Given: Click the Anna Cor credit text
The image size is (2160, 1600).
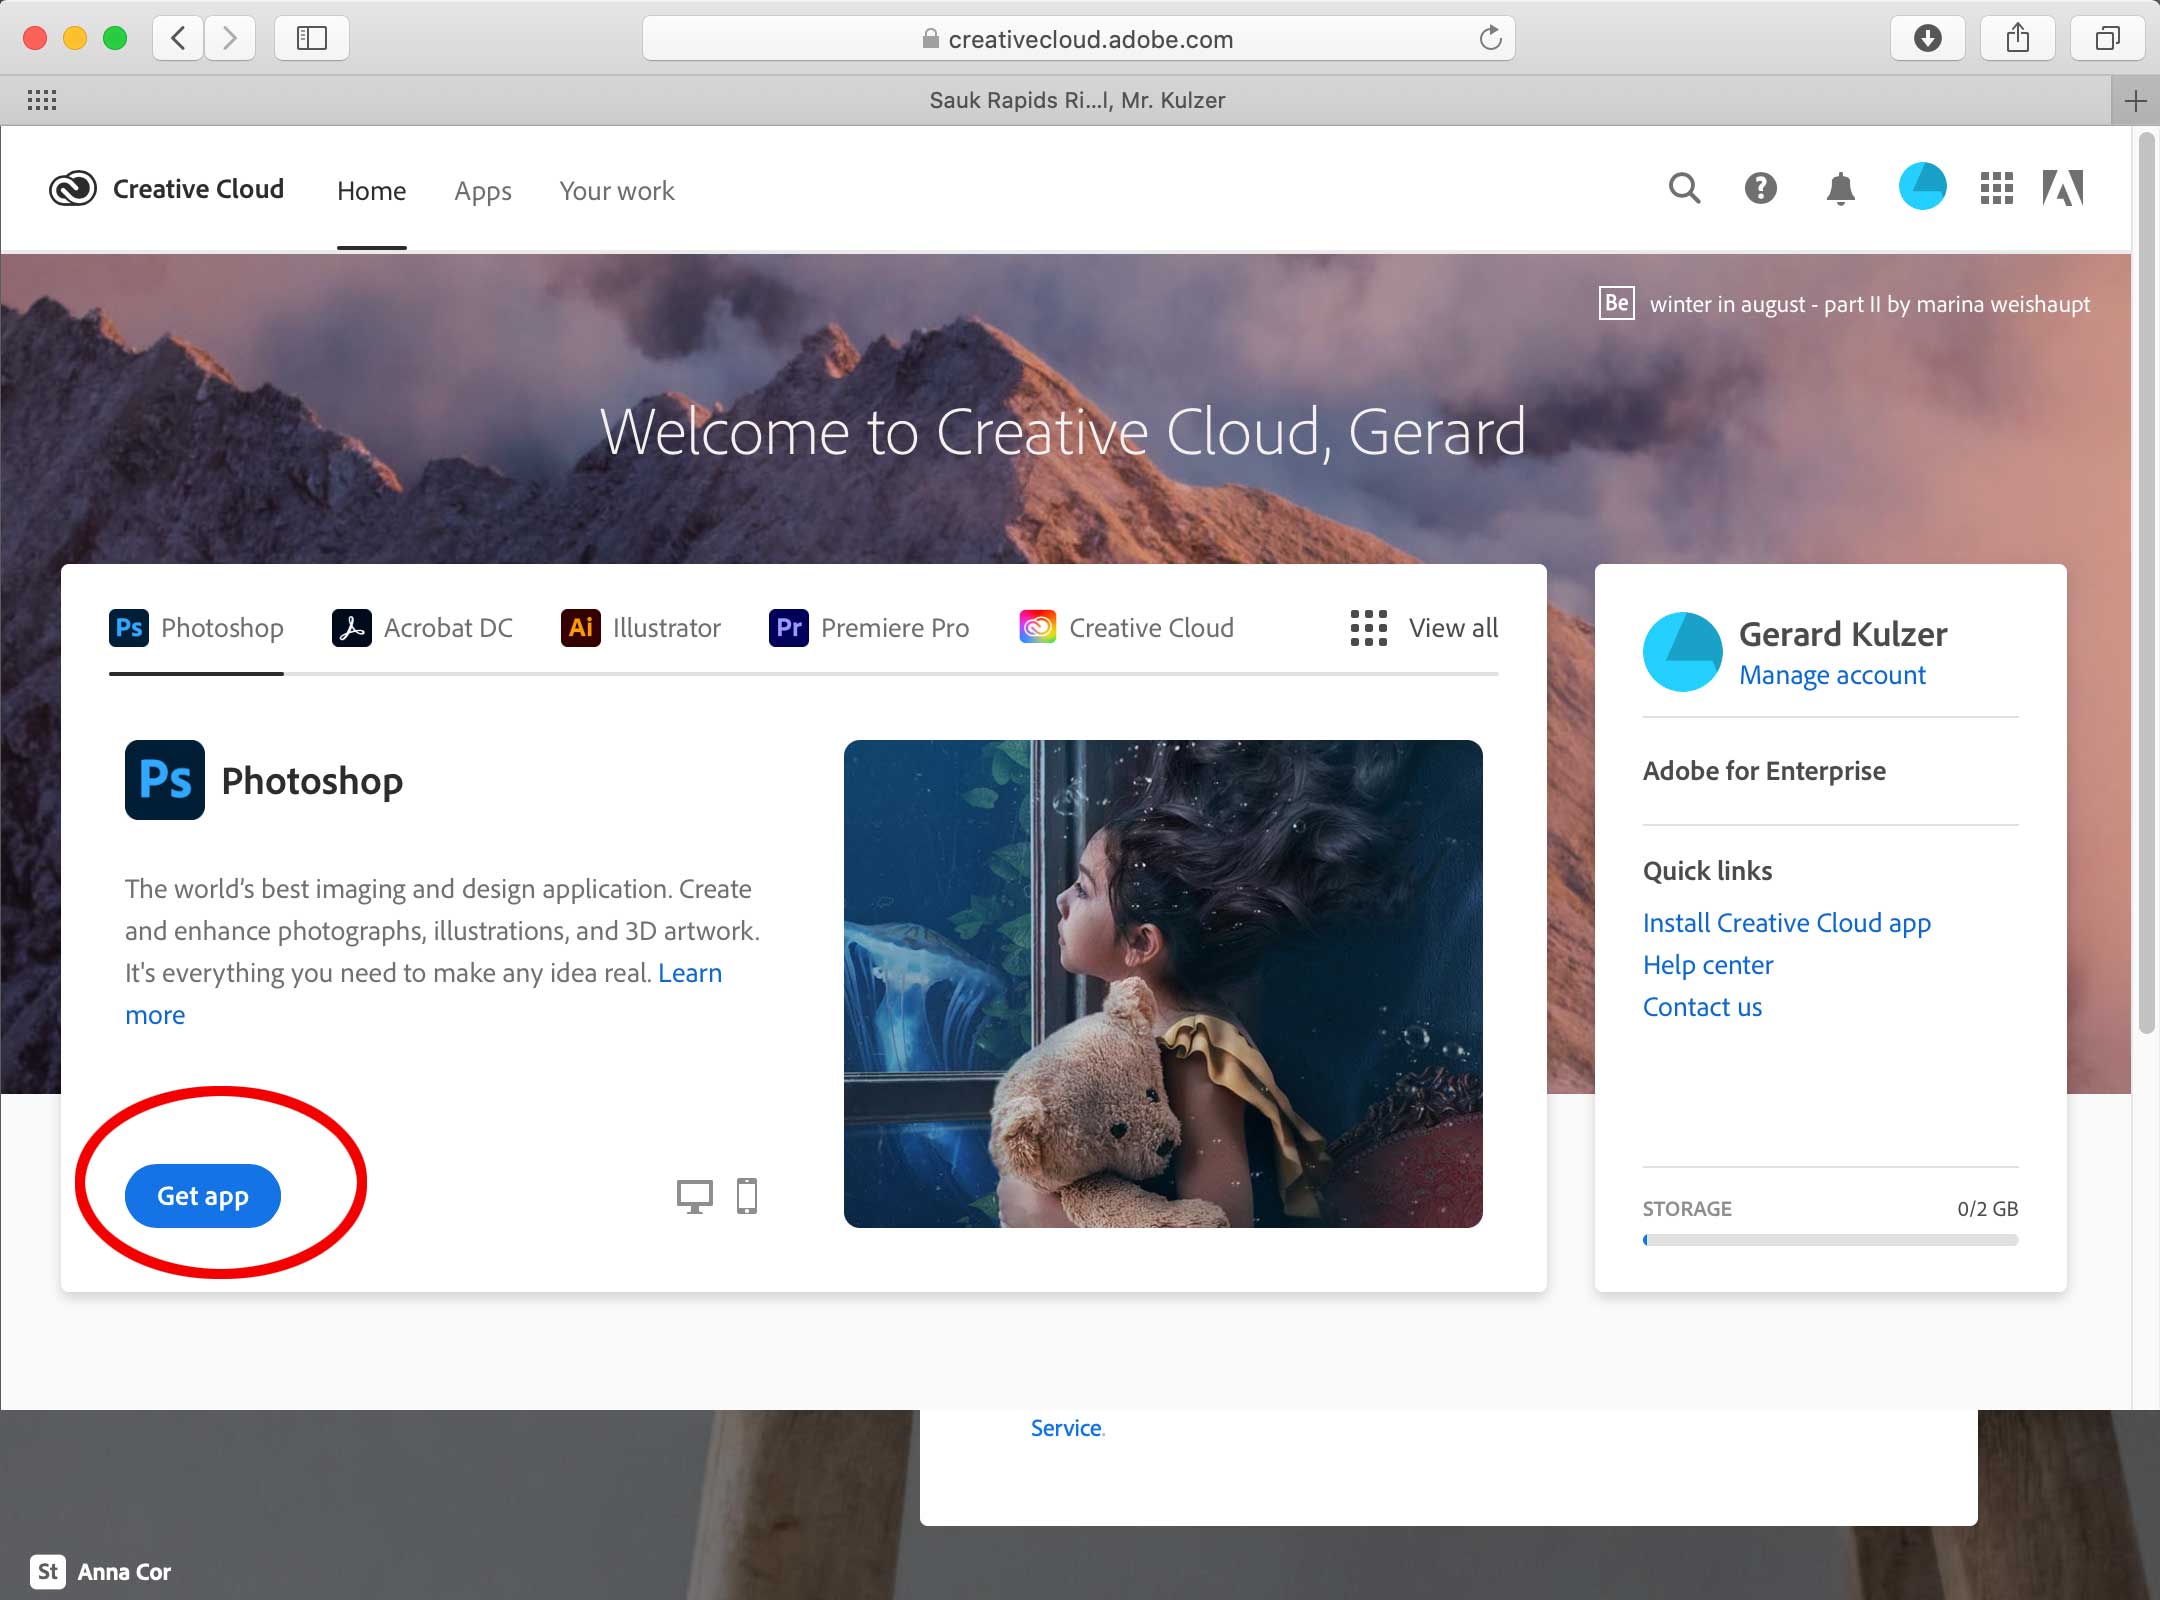Looking at the screenshot, I should click(124, 1572).
